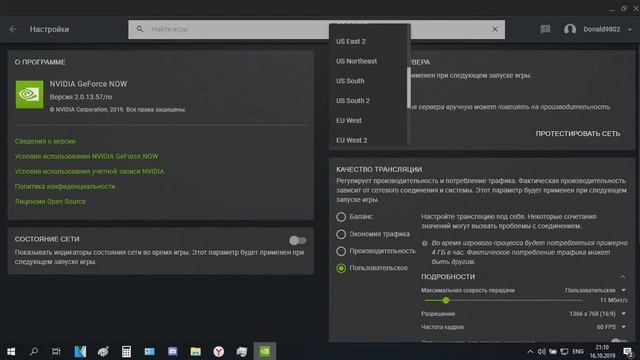640x360 pixels.
Task: Click the server list scrollbar
Action: tap(409, 87)
